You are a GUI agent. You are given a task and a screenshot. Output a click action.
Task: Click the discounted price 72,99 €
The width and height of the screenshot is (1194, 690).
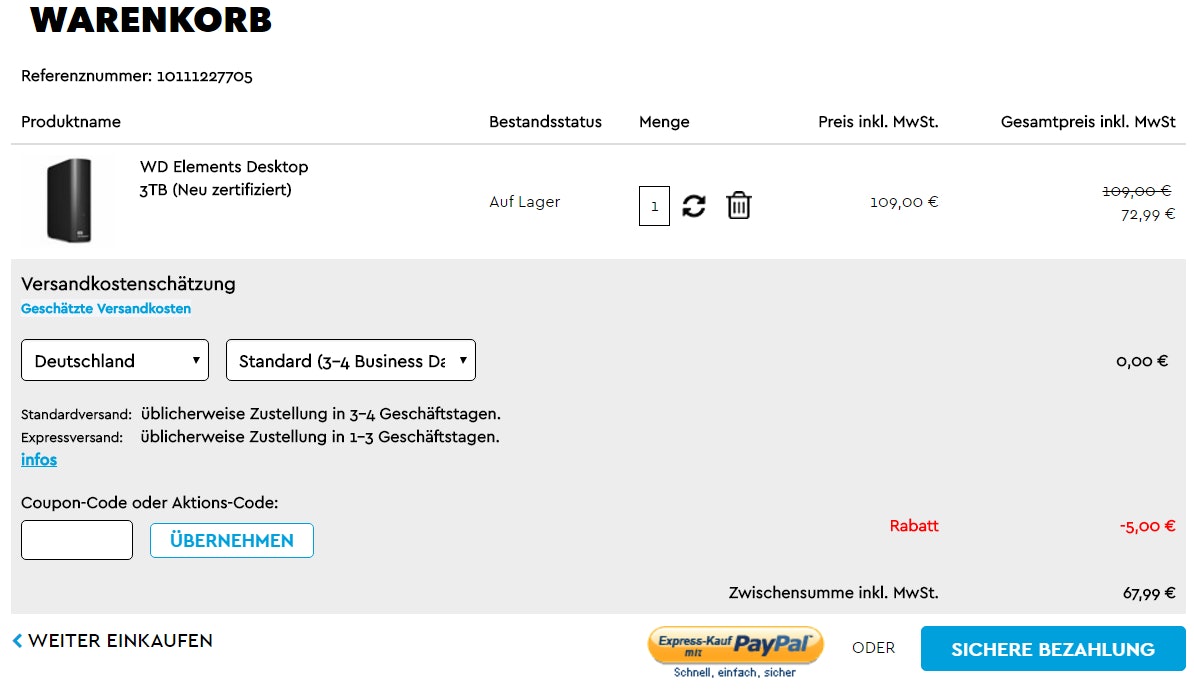pos(1147,215)
